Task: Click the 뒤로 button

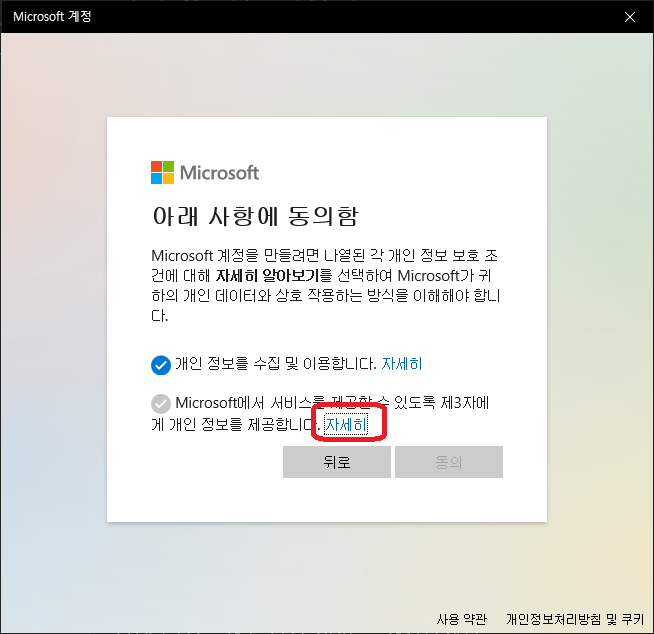Action: point(337,462)
